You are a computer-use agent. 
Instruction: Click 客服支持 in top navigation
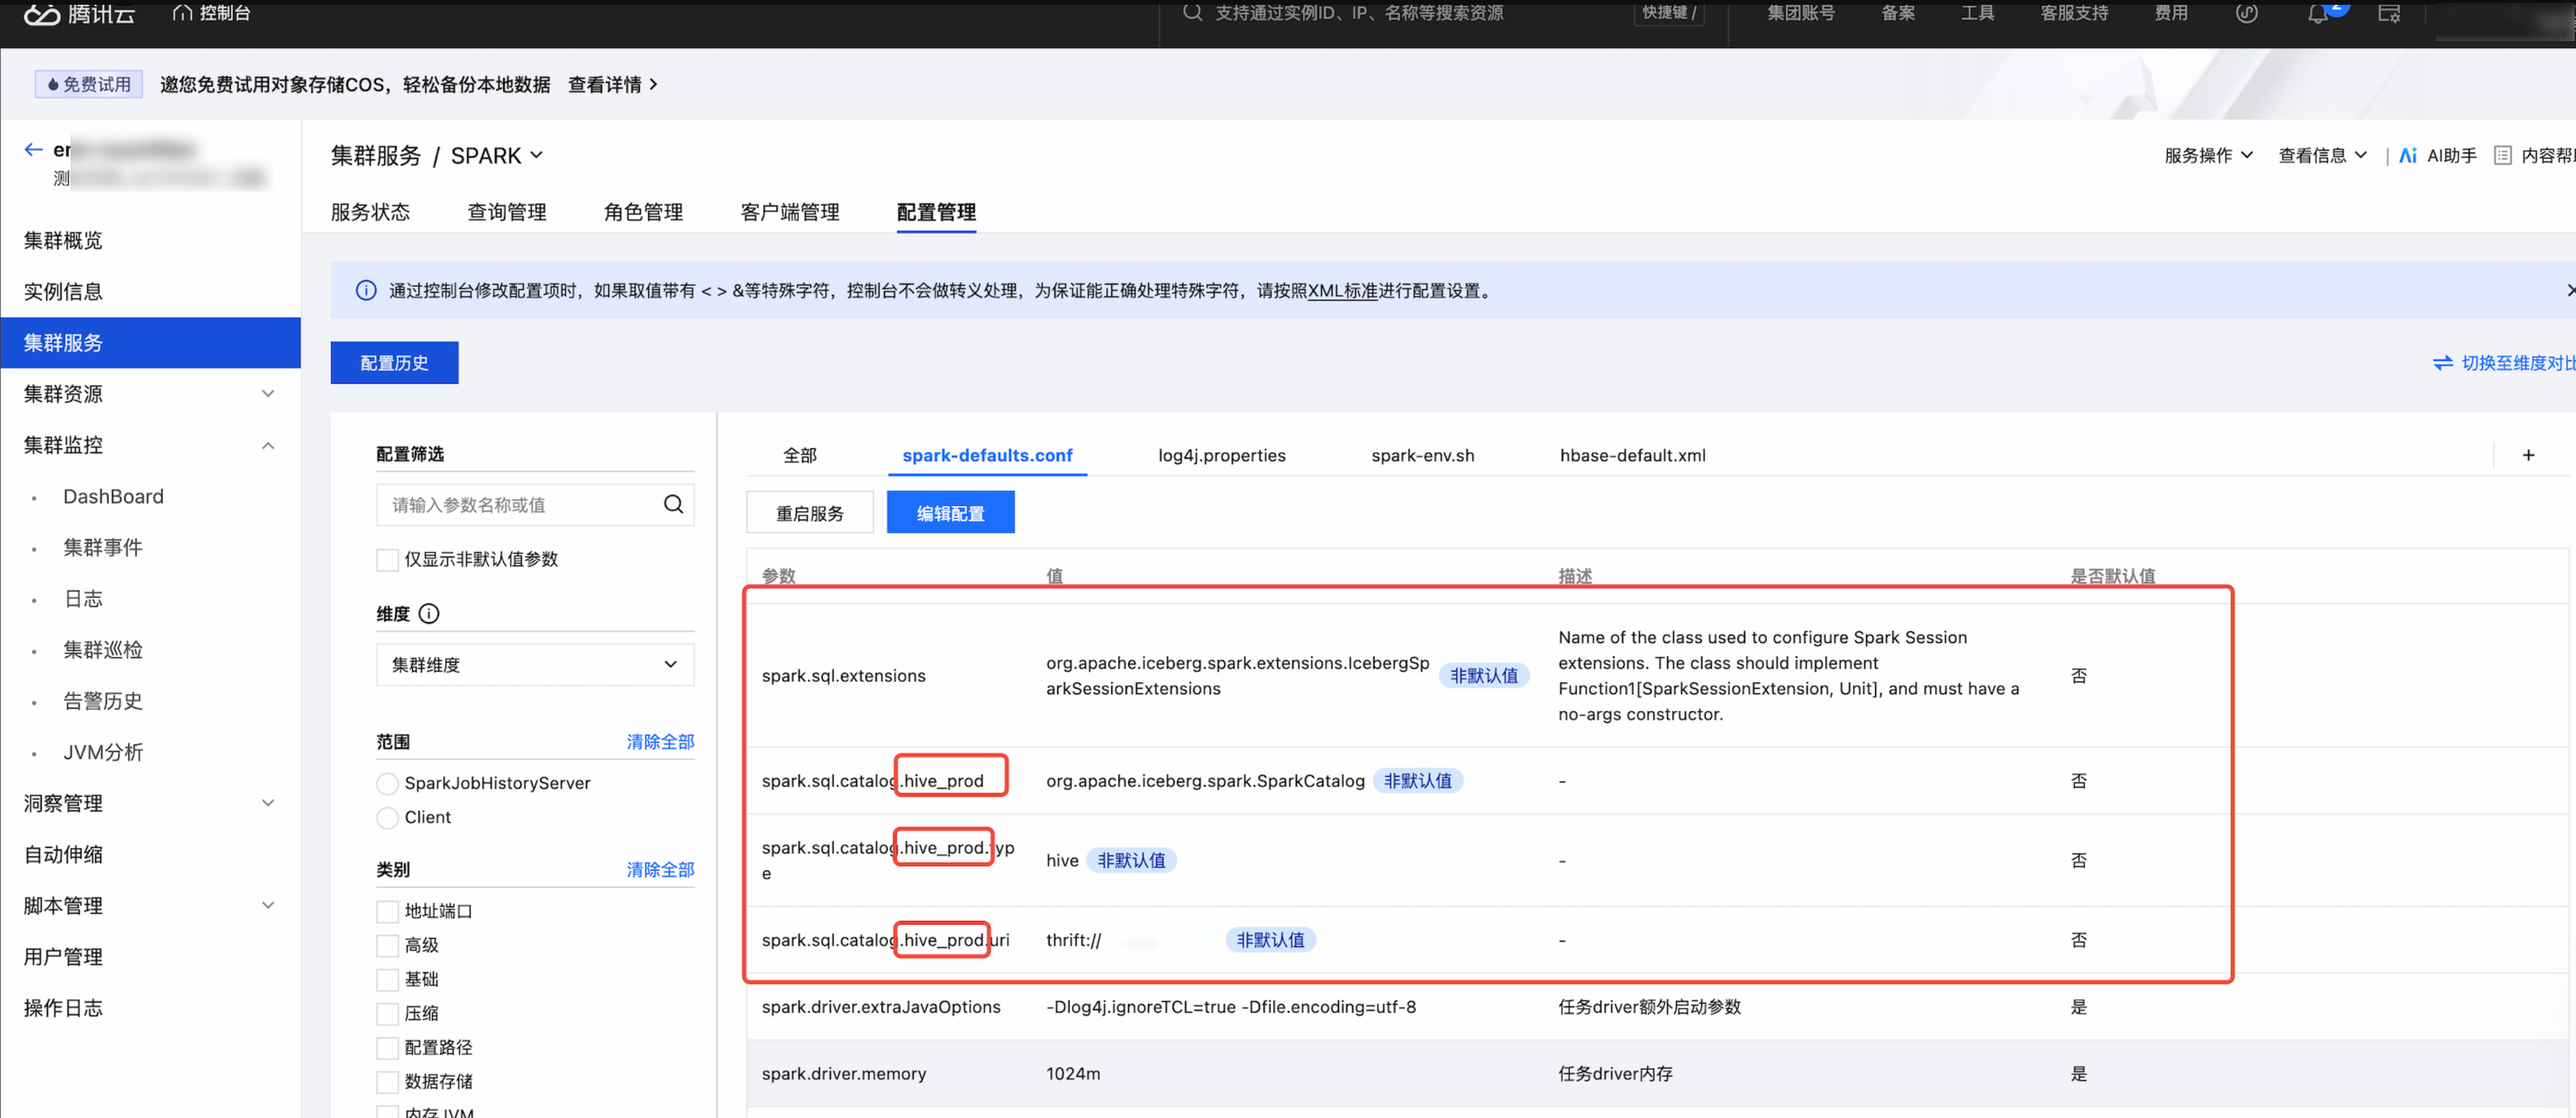click(2074, 13)
